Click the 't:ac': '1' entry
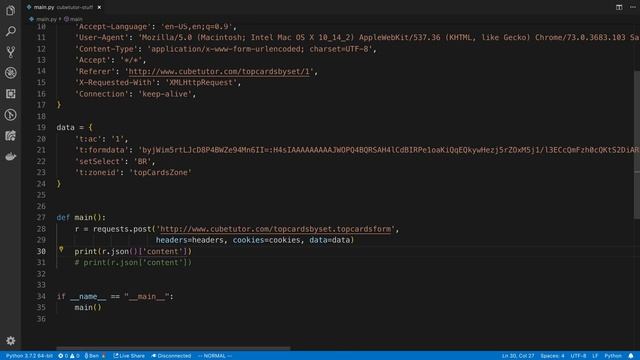This screenshot has width=640, height=360. (102, 139)
